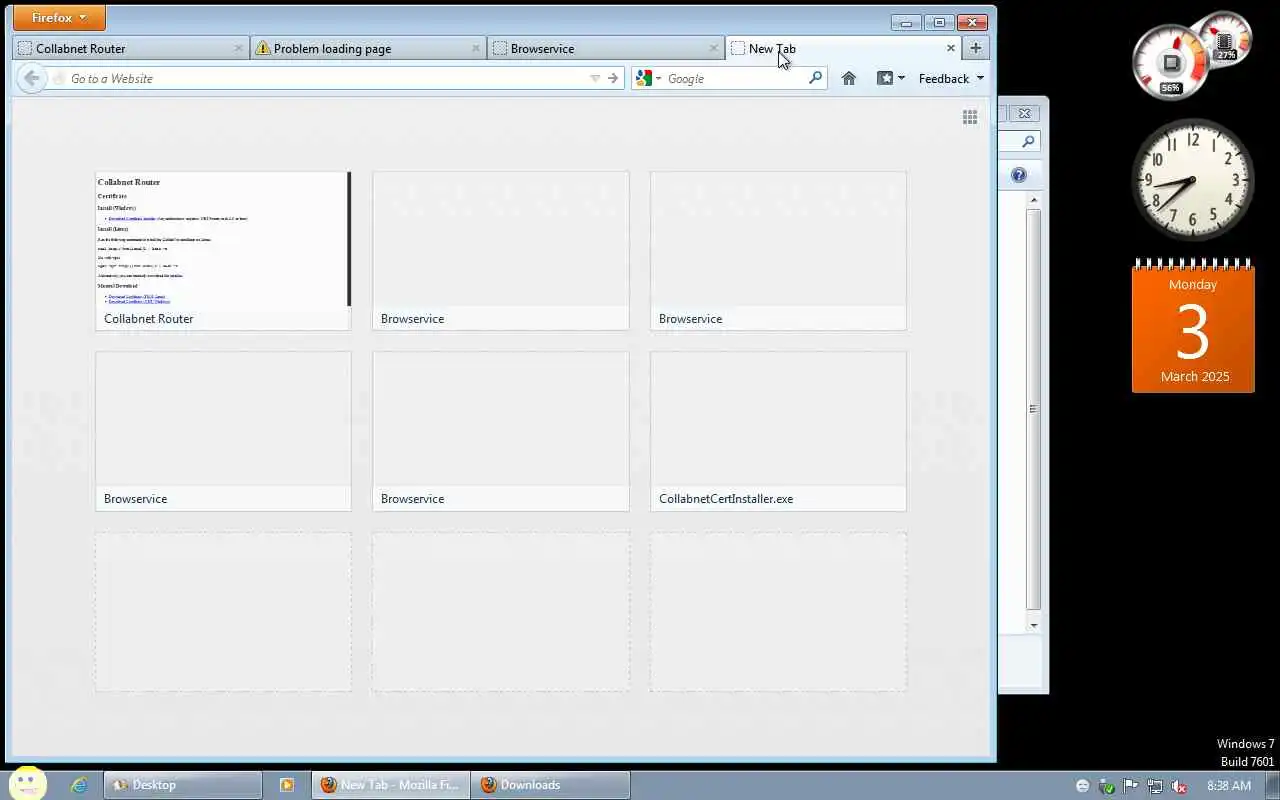1280x800 pixels.
Task: Switch to the Collabnet Router tab
Action: [130, 48]
